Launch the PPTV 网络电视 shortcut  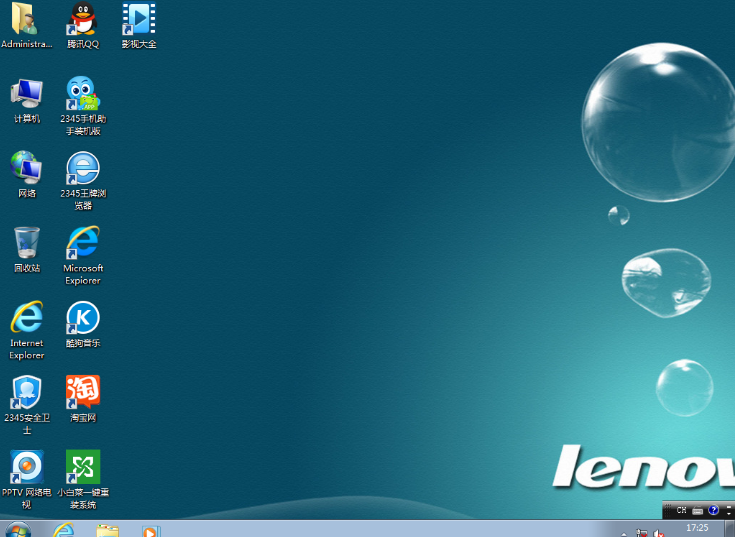coord(26,480)
